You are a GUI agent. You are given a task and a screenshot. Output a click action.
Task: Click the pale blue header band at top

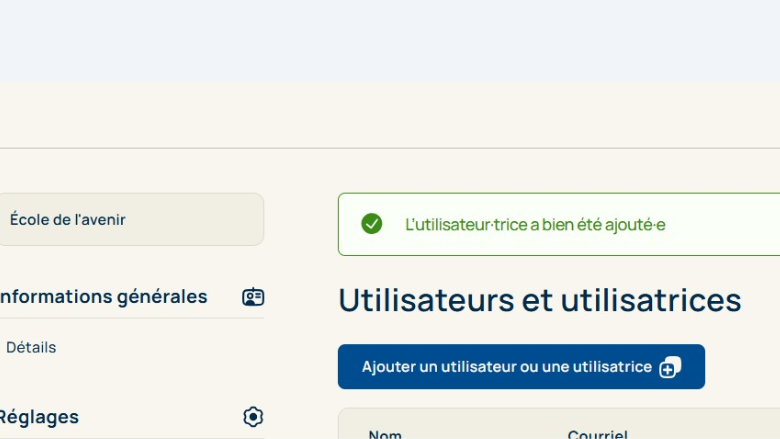390,40
